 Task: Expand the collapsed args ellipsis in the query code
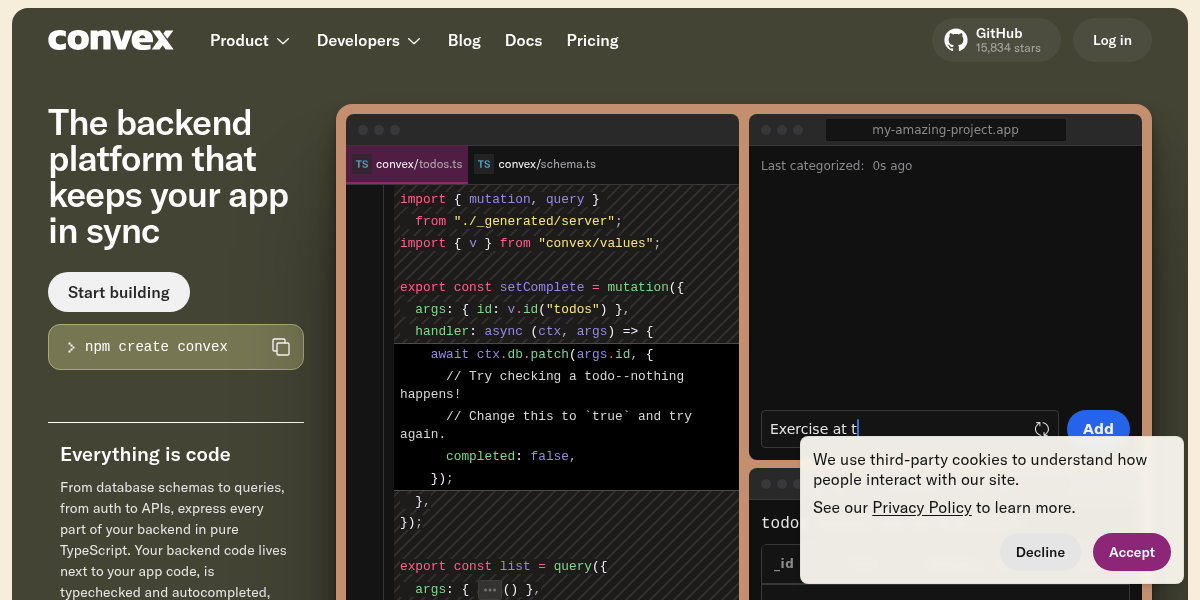489,588
